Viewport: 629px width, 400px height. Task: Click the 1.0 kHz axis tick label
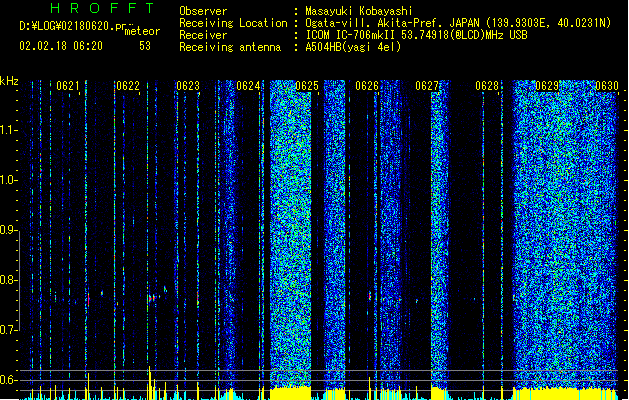9,180
